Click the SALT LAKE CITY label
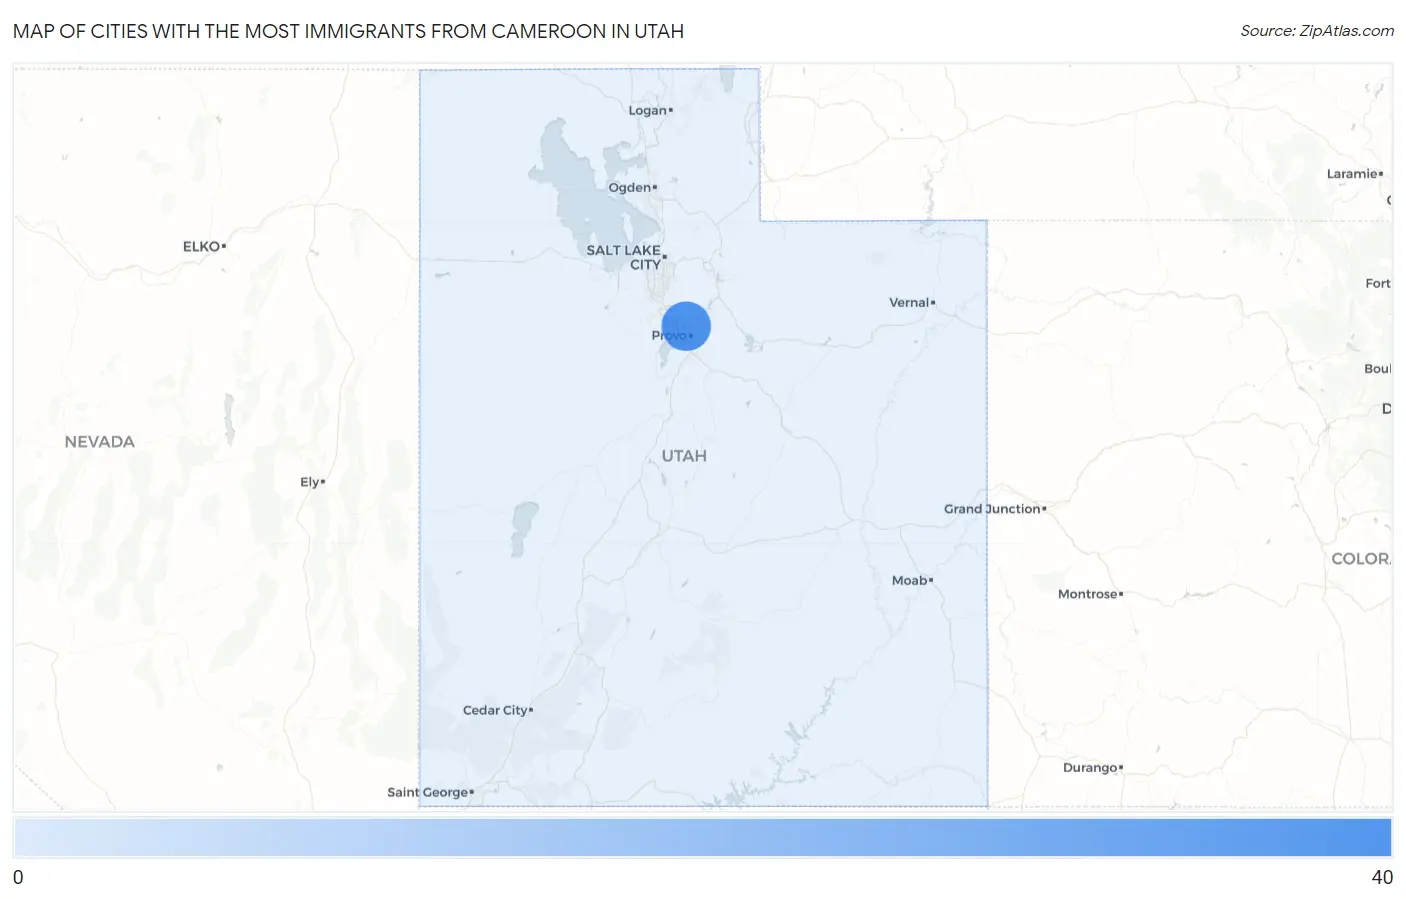The height and width of the screenshot is (899, 1406). 626,257
